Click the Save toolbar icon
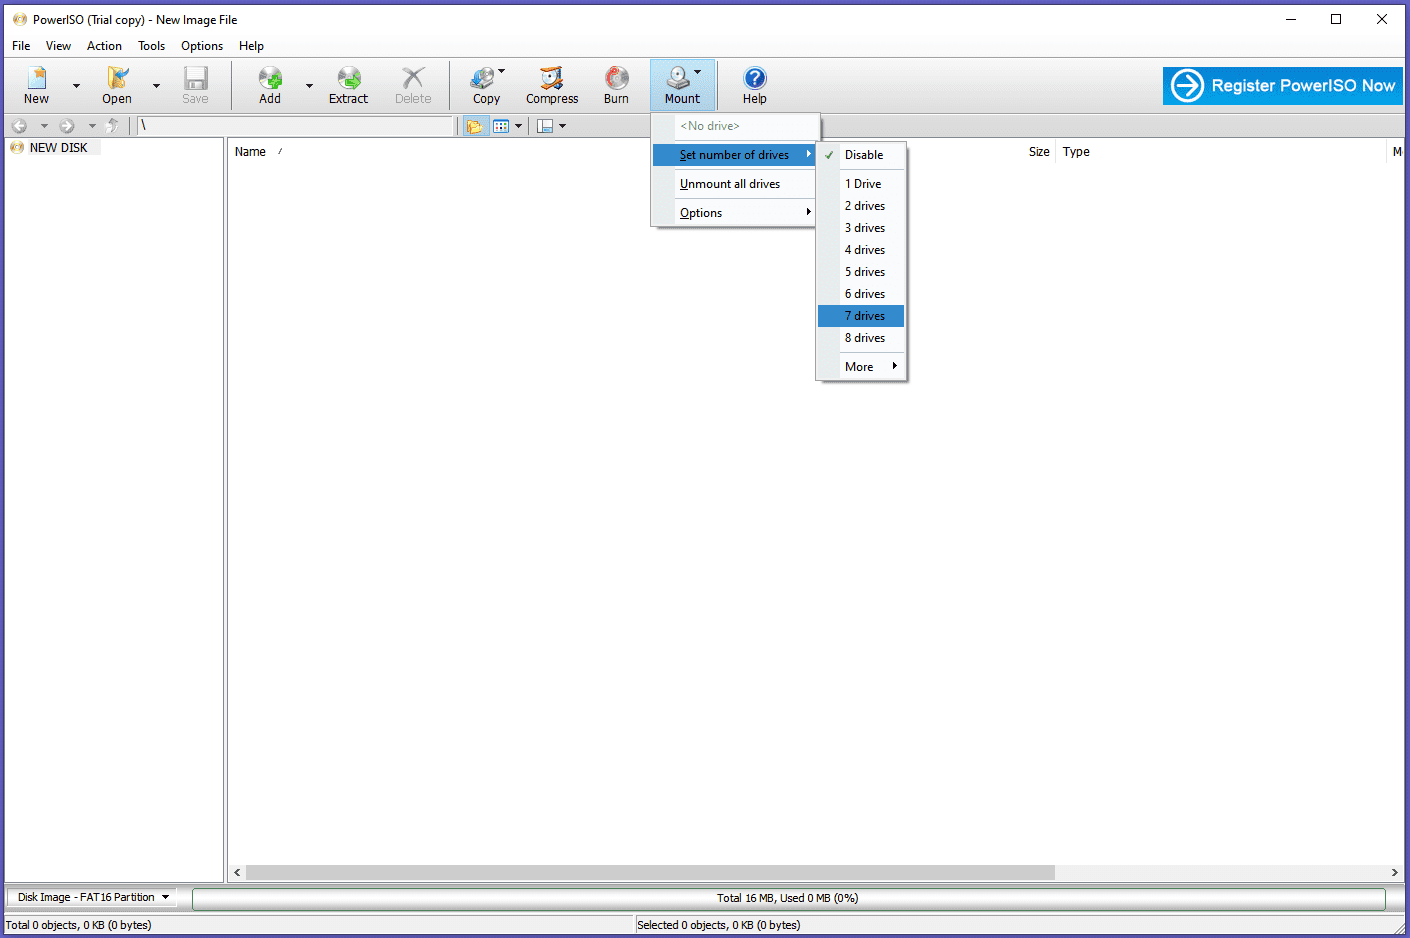This screenshot has height=938, width=1410. [195, 85]
